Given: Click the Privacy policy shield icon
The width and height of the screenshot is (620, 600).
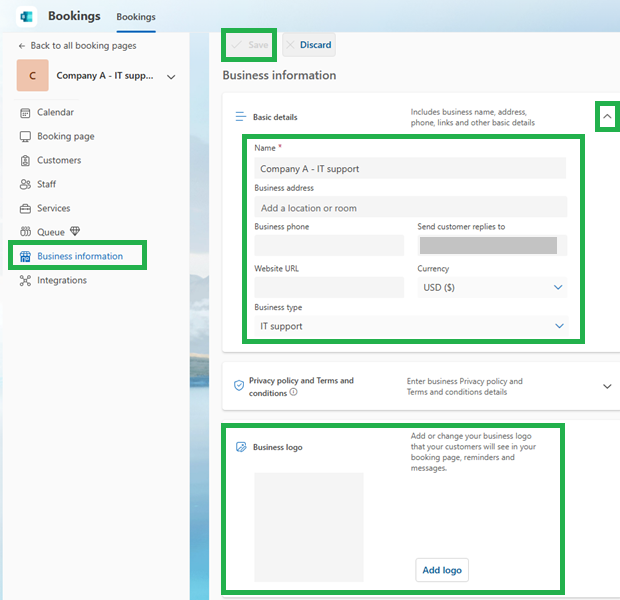Looking at the screenshot, I should click(239, 385).
